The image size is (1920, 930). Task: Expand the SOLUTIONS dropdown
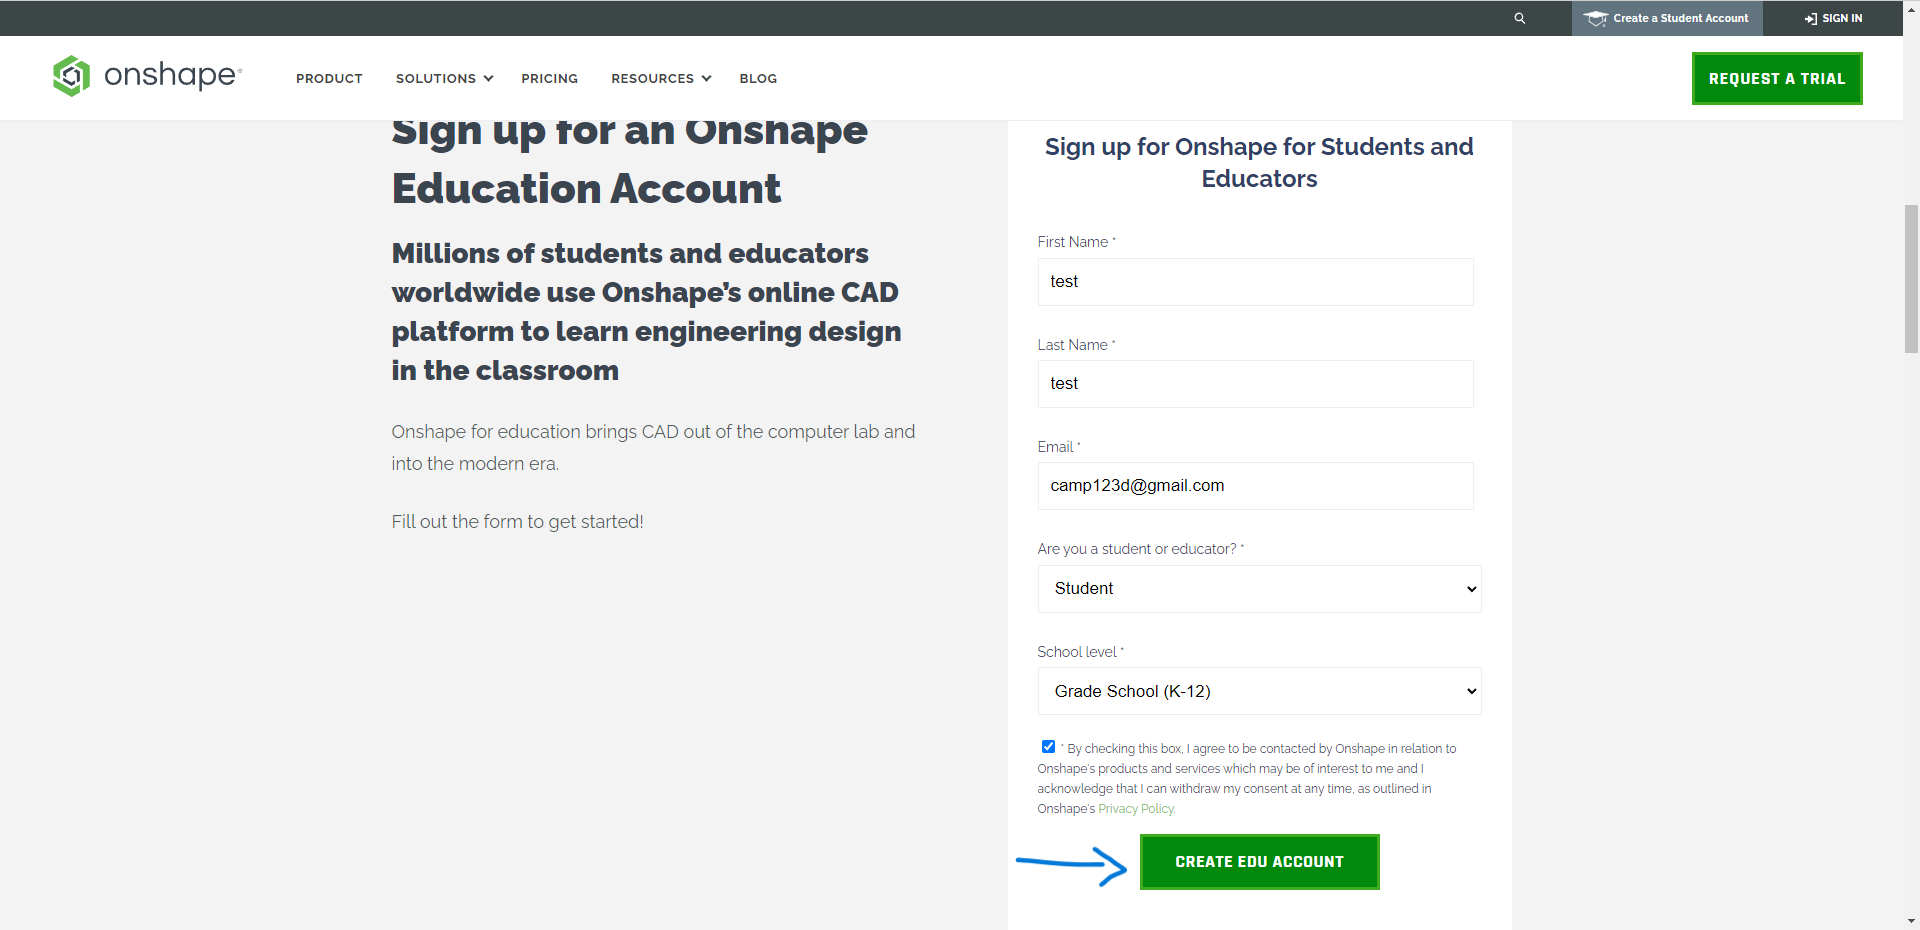443,78
